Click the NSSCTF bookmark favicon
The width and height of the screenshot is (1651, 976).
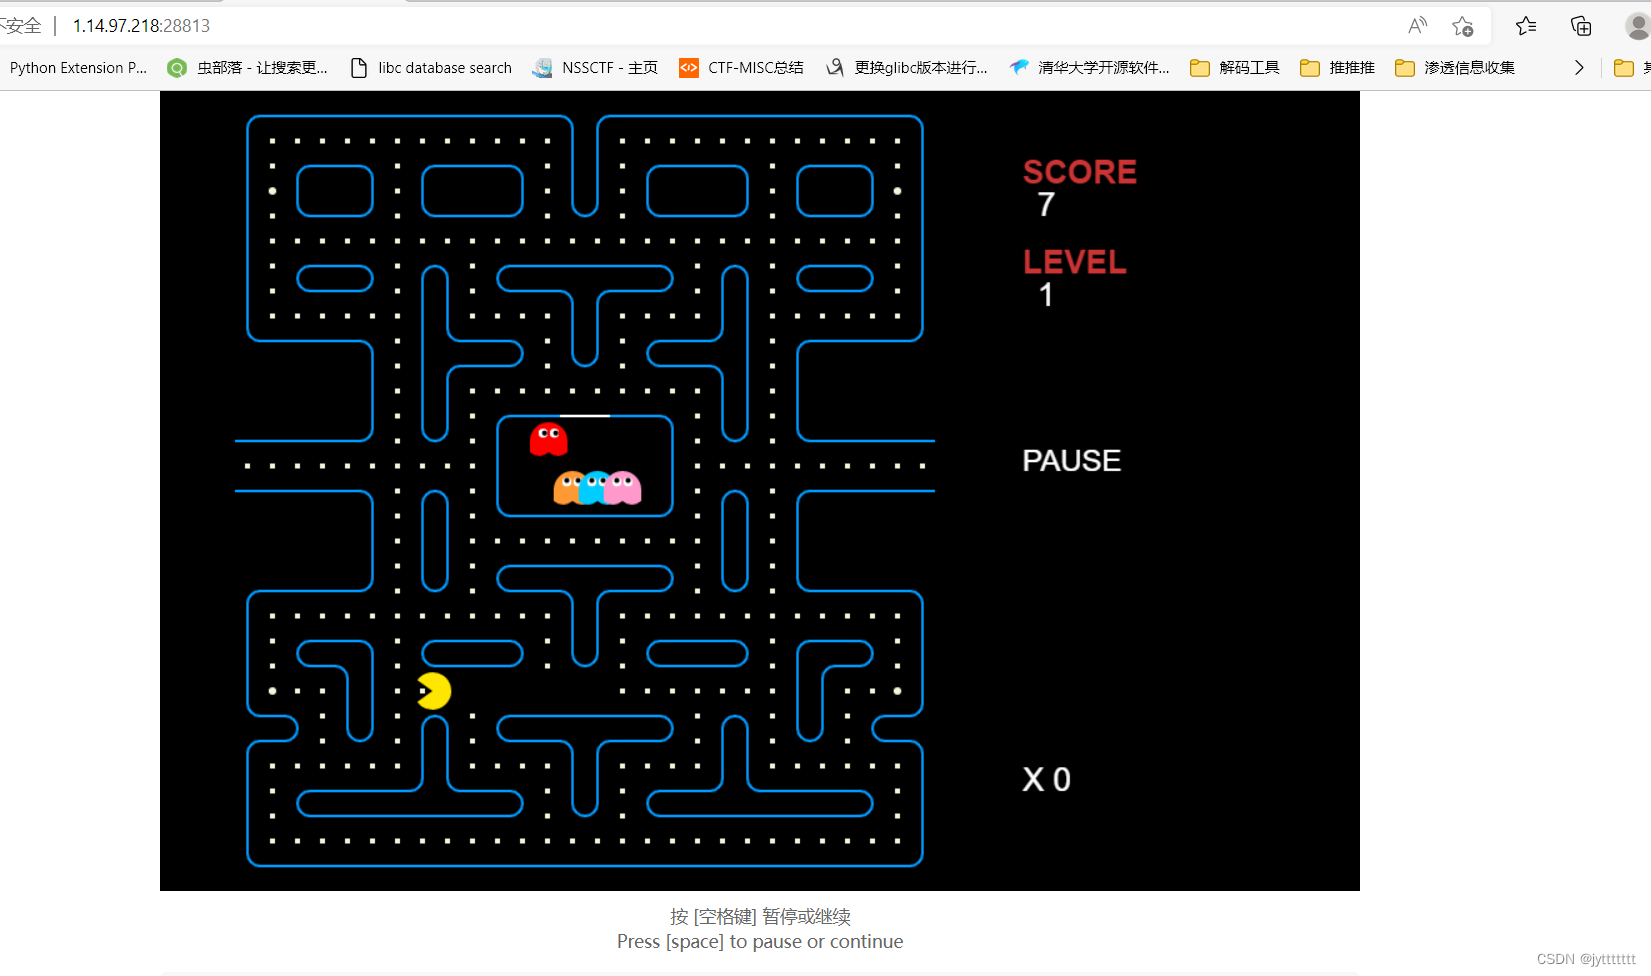[542, 68]
